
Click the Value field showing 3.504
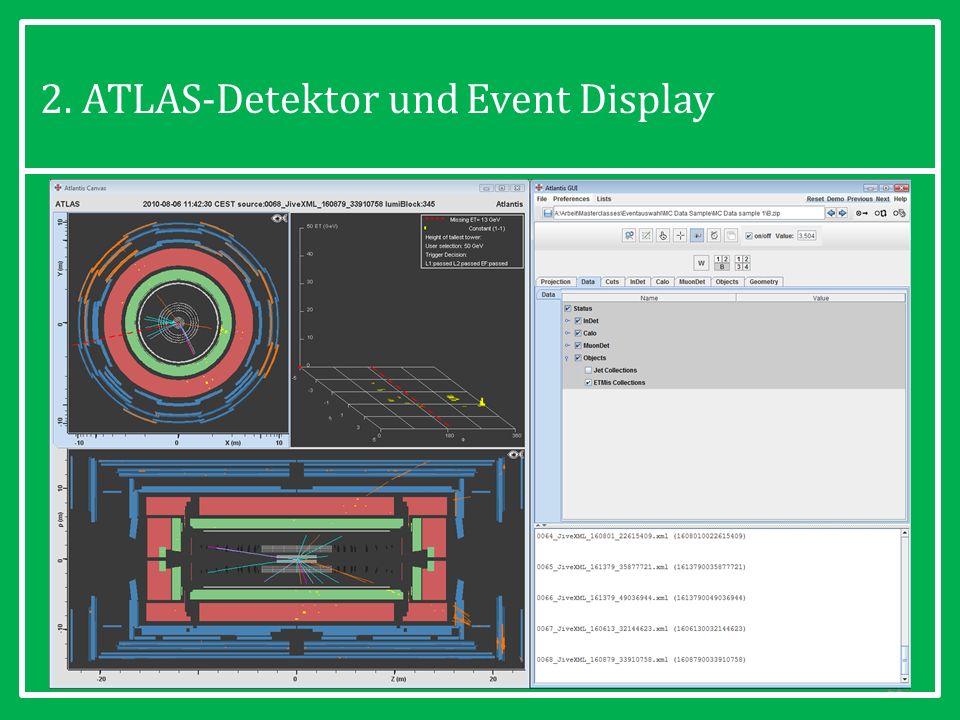coord(806,236)
